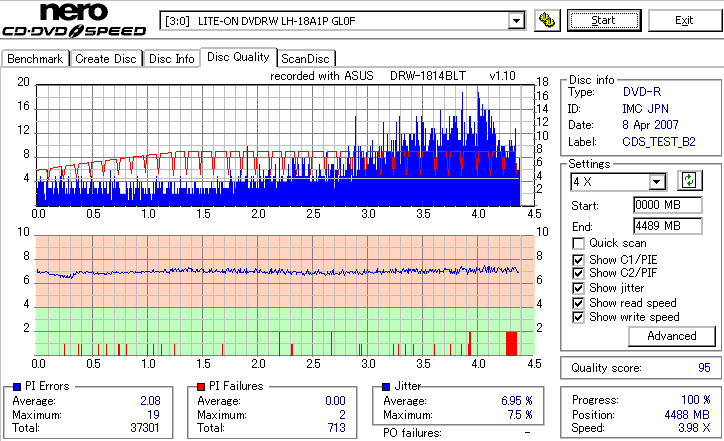Click the green refresh speed icon
724x441 pixels.
click(689, 181)
